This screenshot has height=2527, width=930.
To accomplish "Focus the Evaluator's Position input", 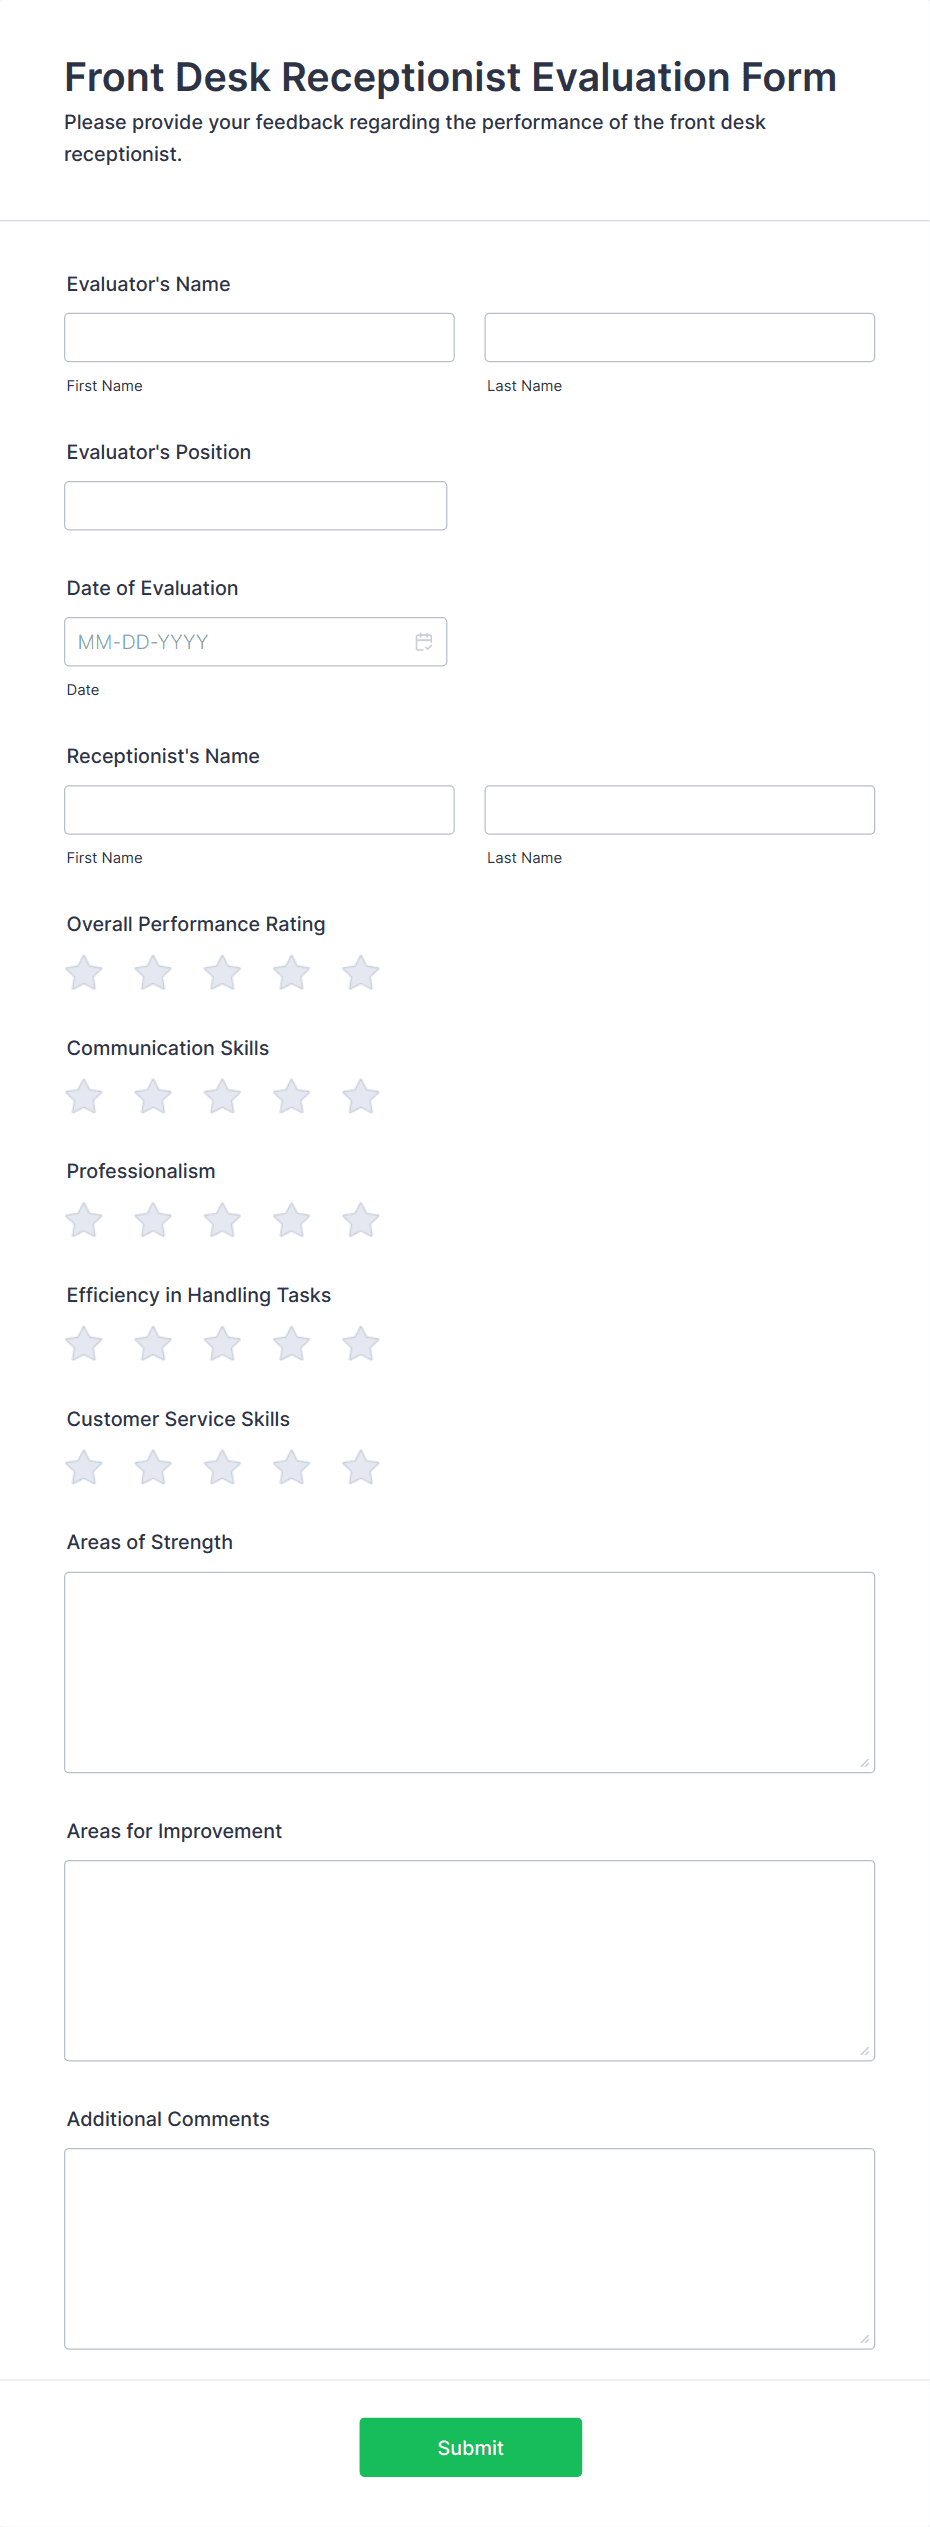I will [x=255, y=505].
